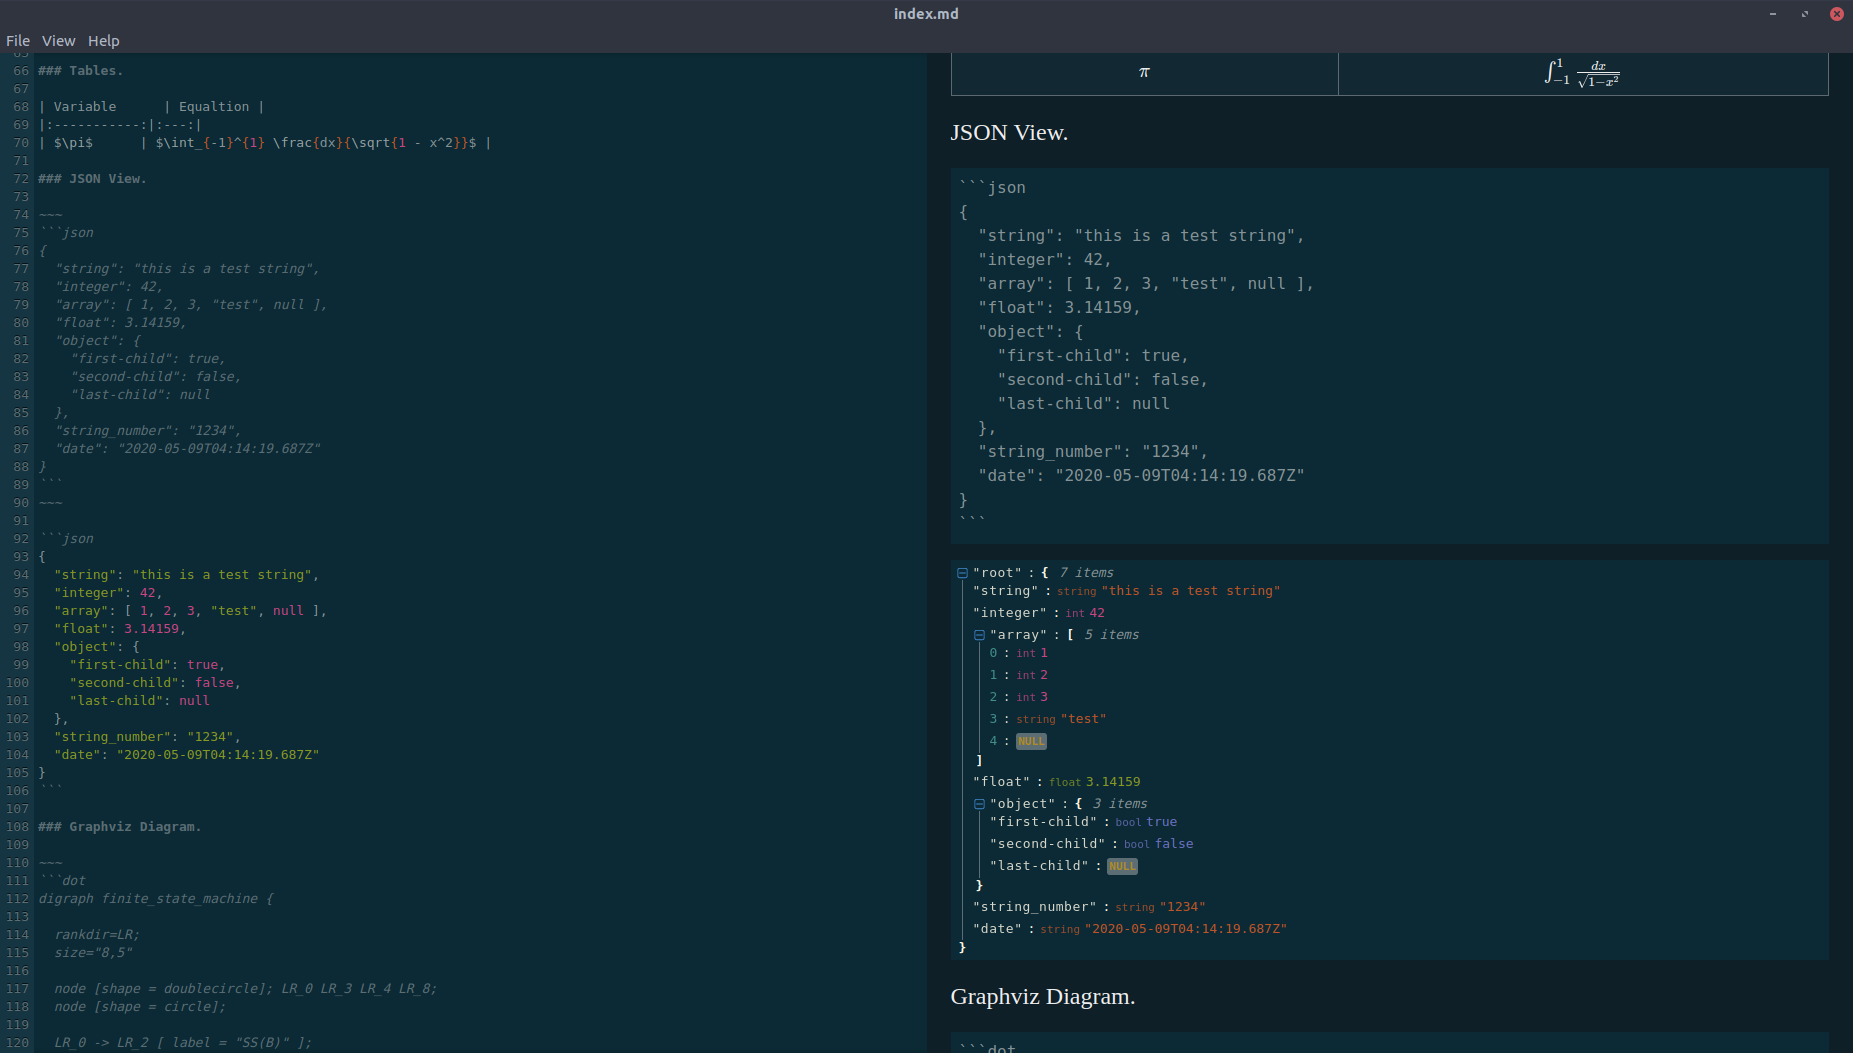Click the integral equation table cell
Image resolution: width=1853 pixels, height=1053 pixels.
click(x=1583, y=73)
